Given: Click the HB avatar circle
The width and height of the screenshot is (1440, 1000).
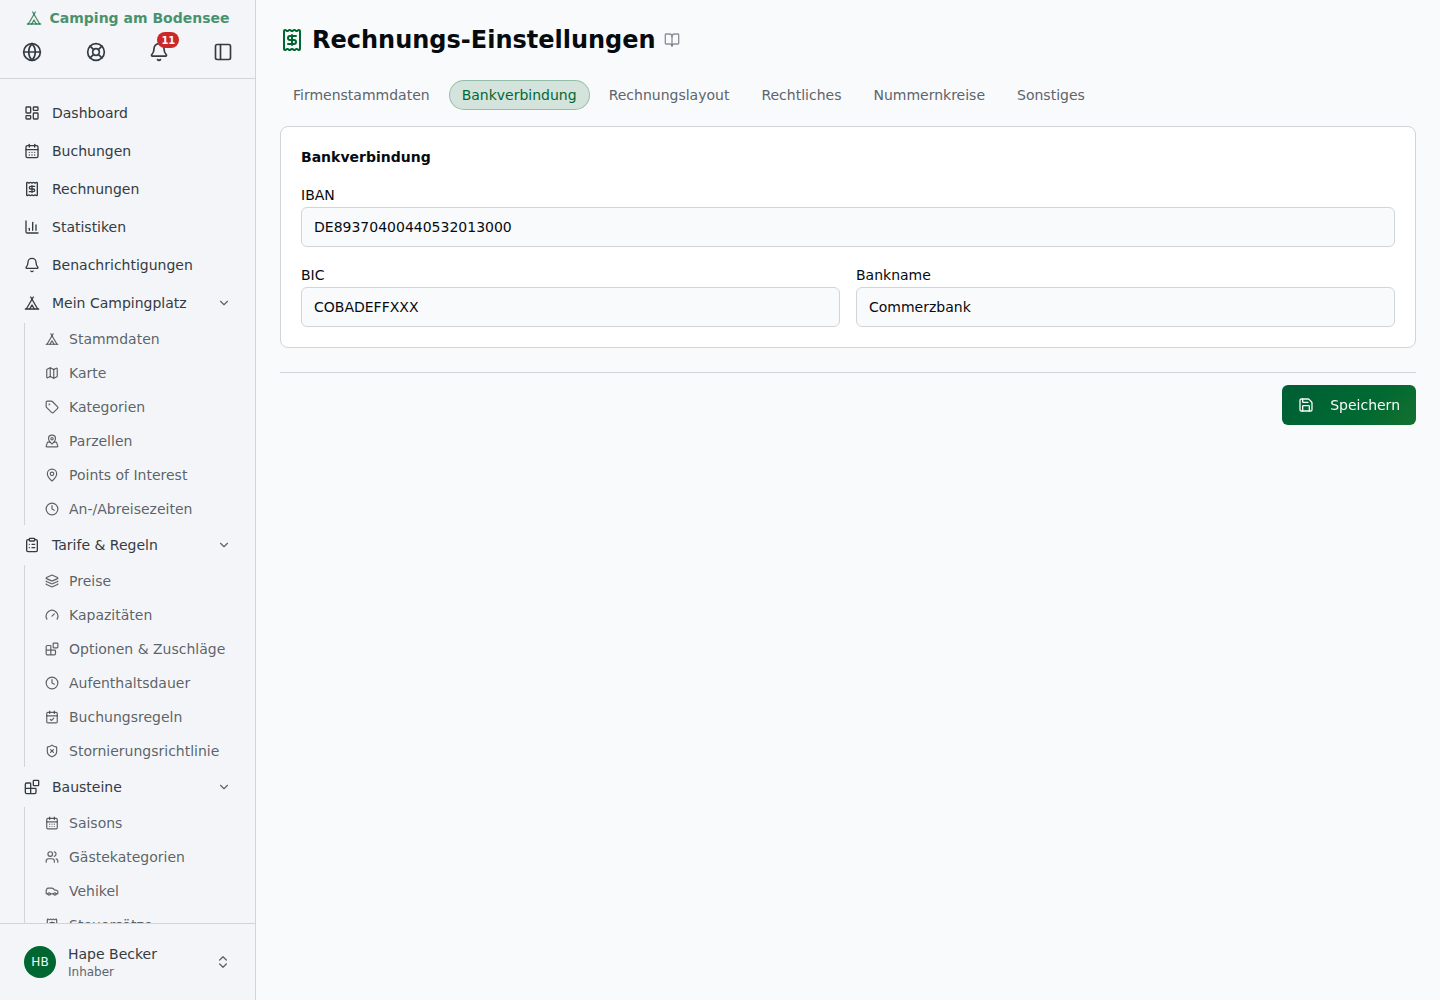Looking at the screenshot, I should 40,962.
